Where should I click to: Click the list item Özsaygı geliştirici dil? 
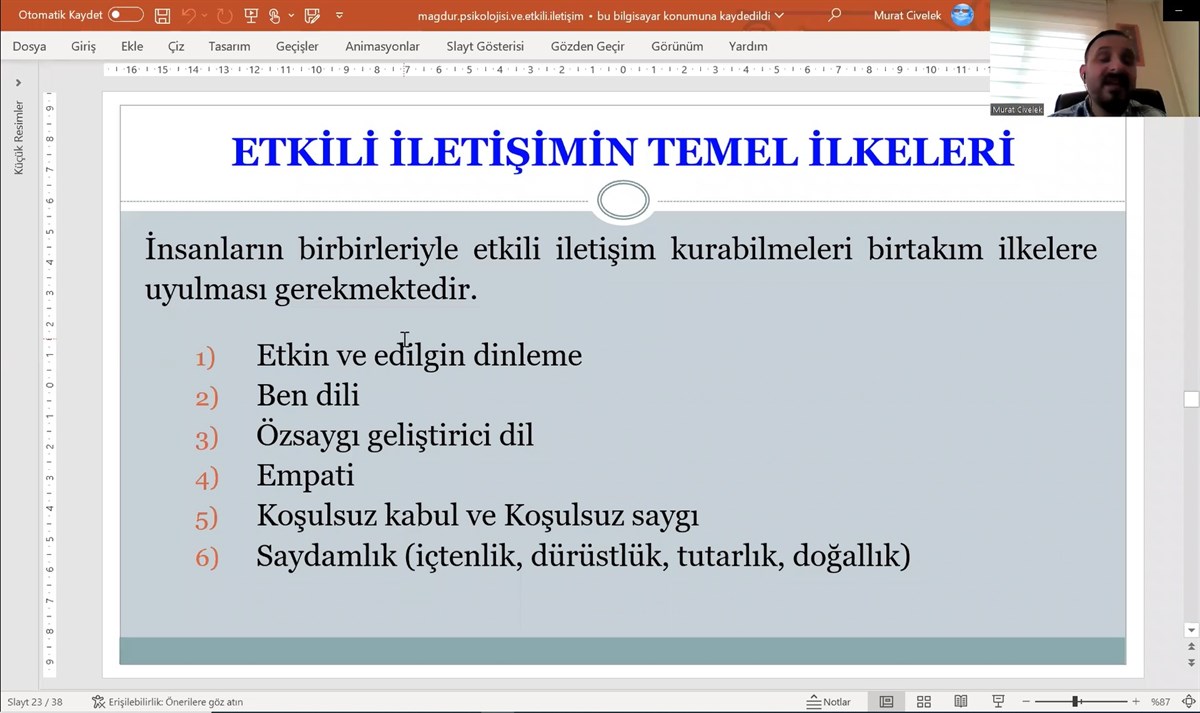395,436
